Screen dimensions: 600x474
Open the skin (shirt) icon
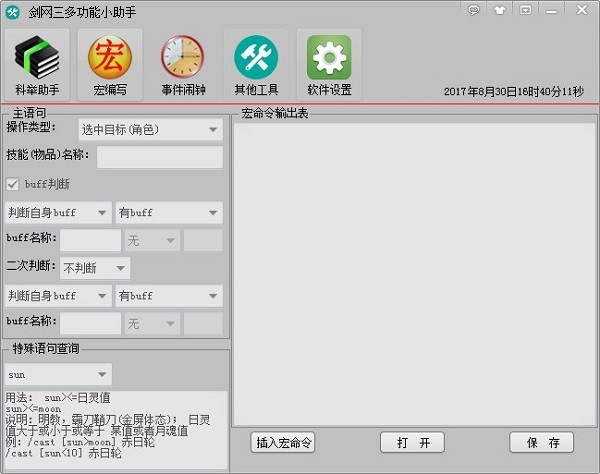pos(500,10)
